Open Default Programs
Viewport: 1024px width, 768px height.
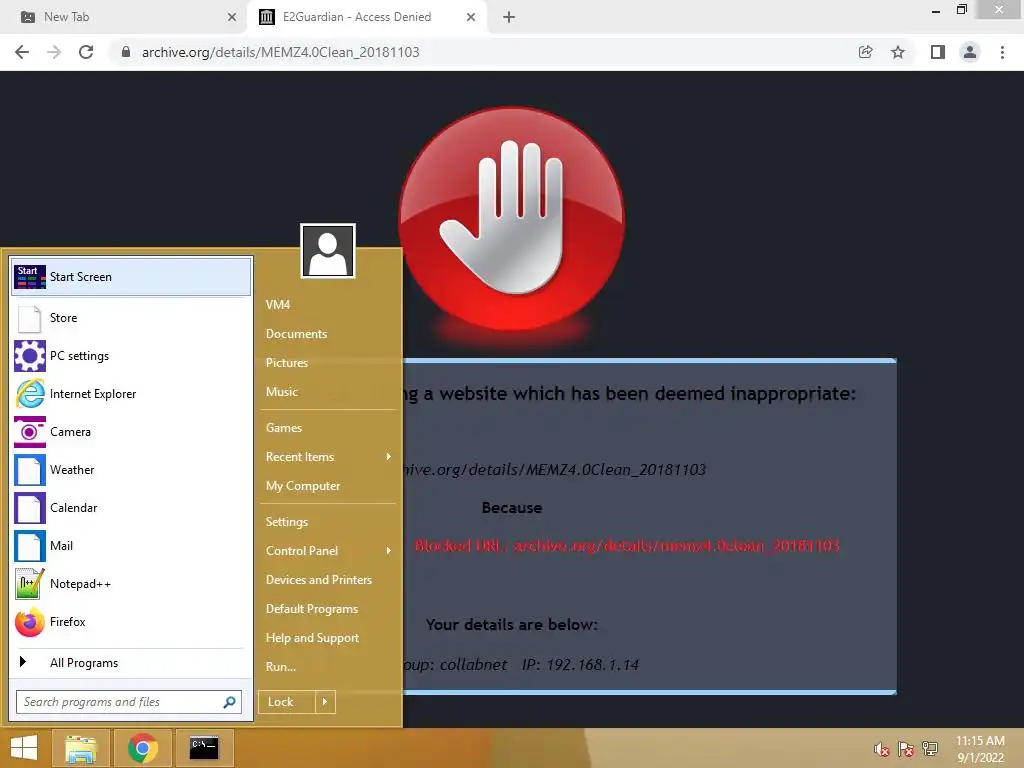(312, 609)
